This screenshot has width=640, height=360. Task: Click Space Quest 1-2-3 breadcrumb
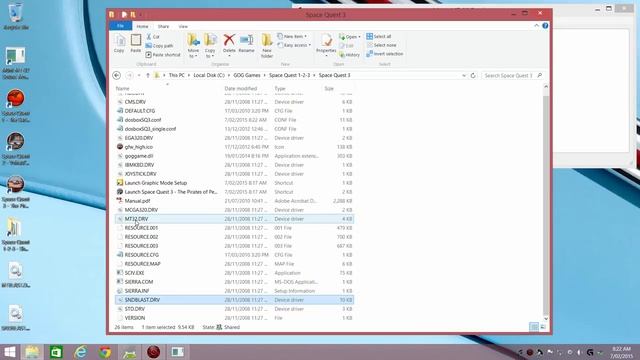(289, 76)
